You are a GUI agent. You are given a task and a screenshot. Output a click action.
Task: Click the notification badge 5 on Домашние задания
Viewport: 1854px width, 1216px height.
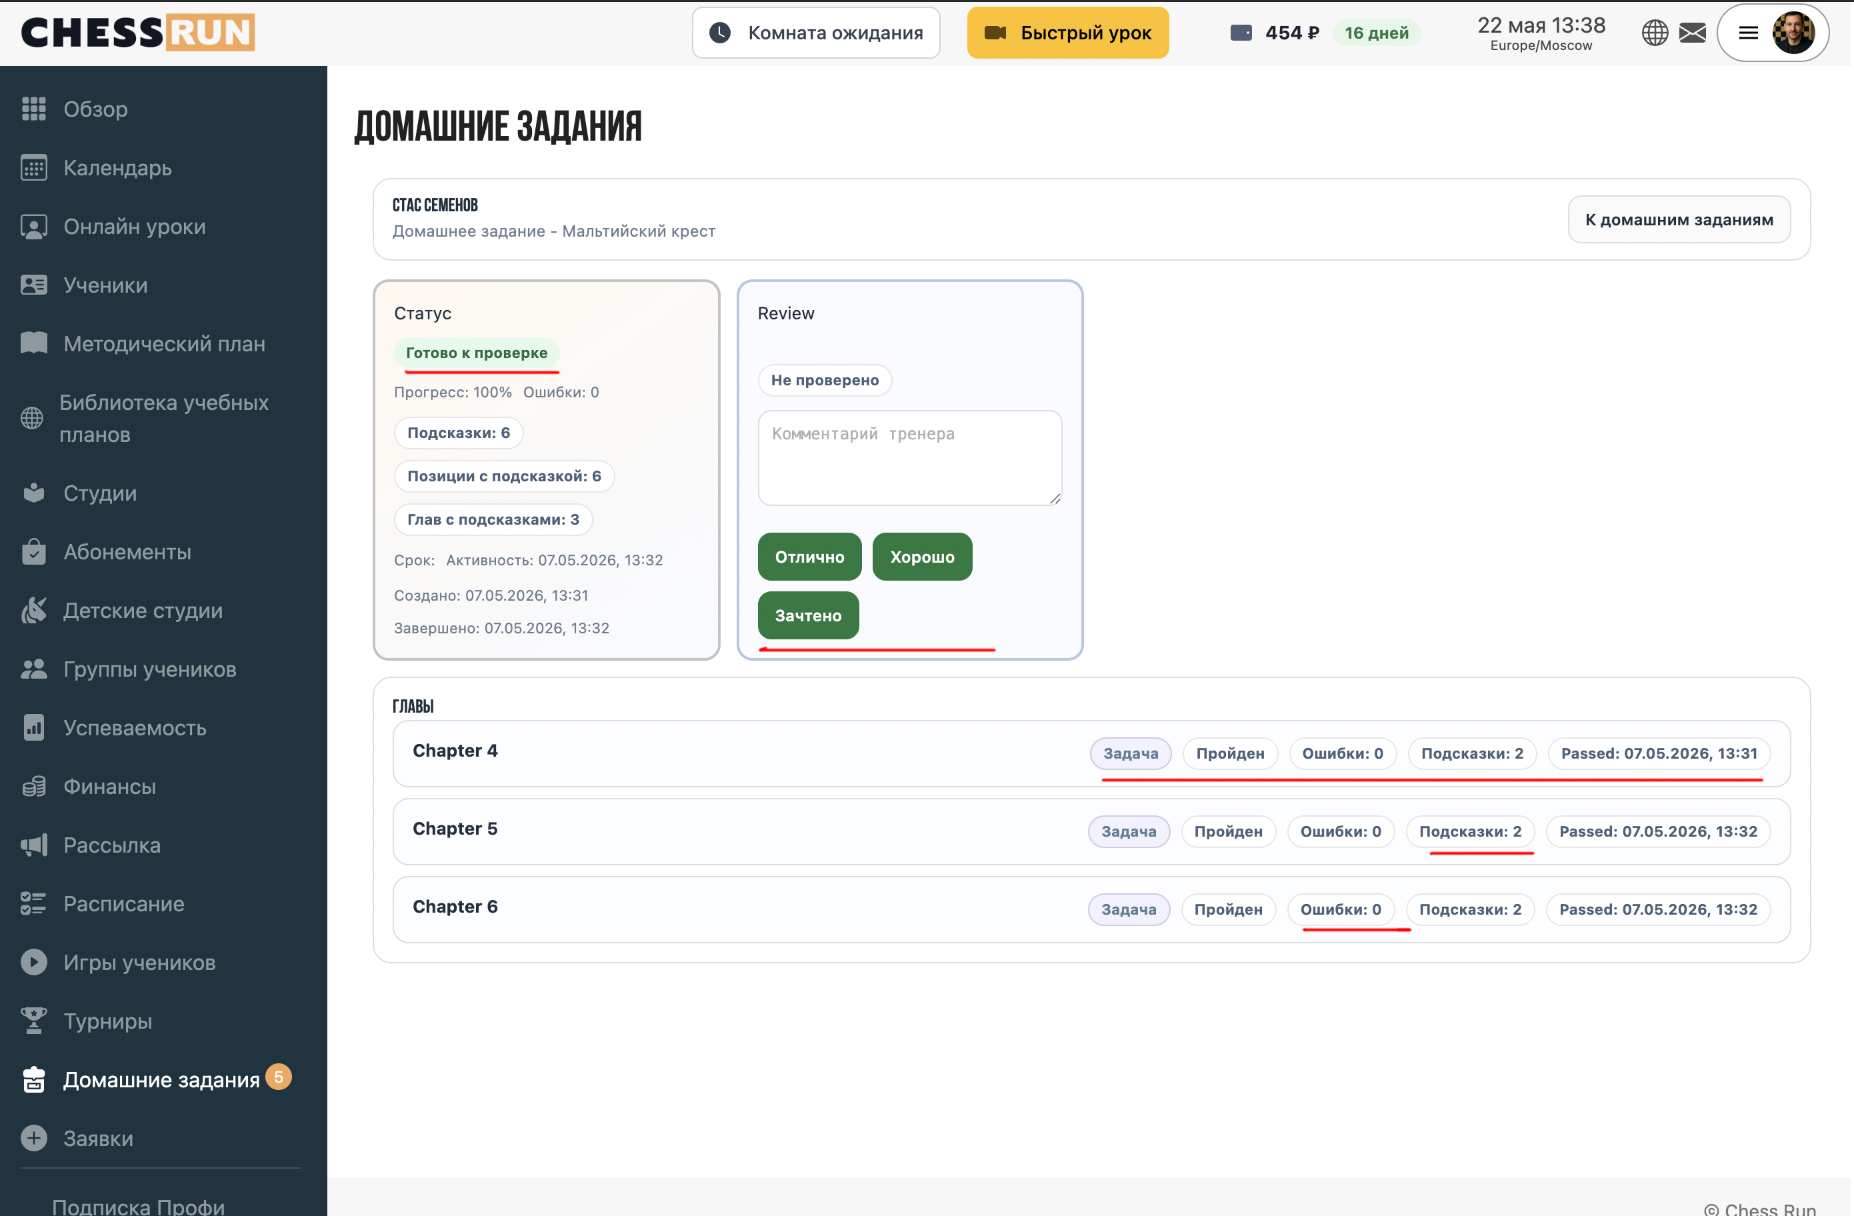[x=279, y=1077]
